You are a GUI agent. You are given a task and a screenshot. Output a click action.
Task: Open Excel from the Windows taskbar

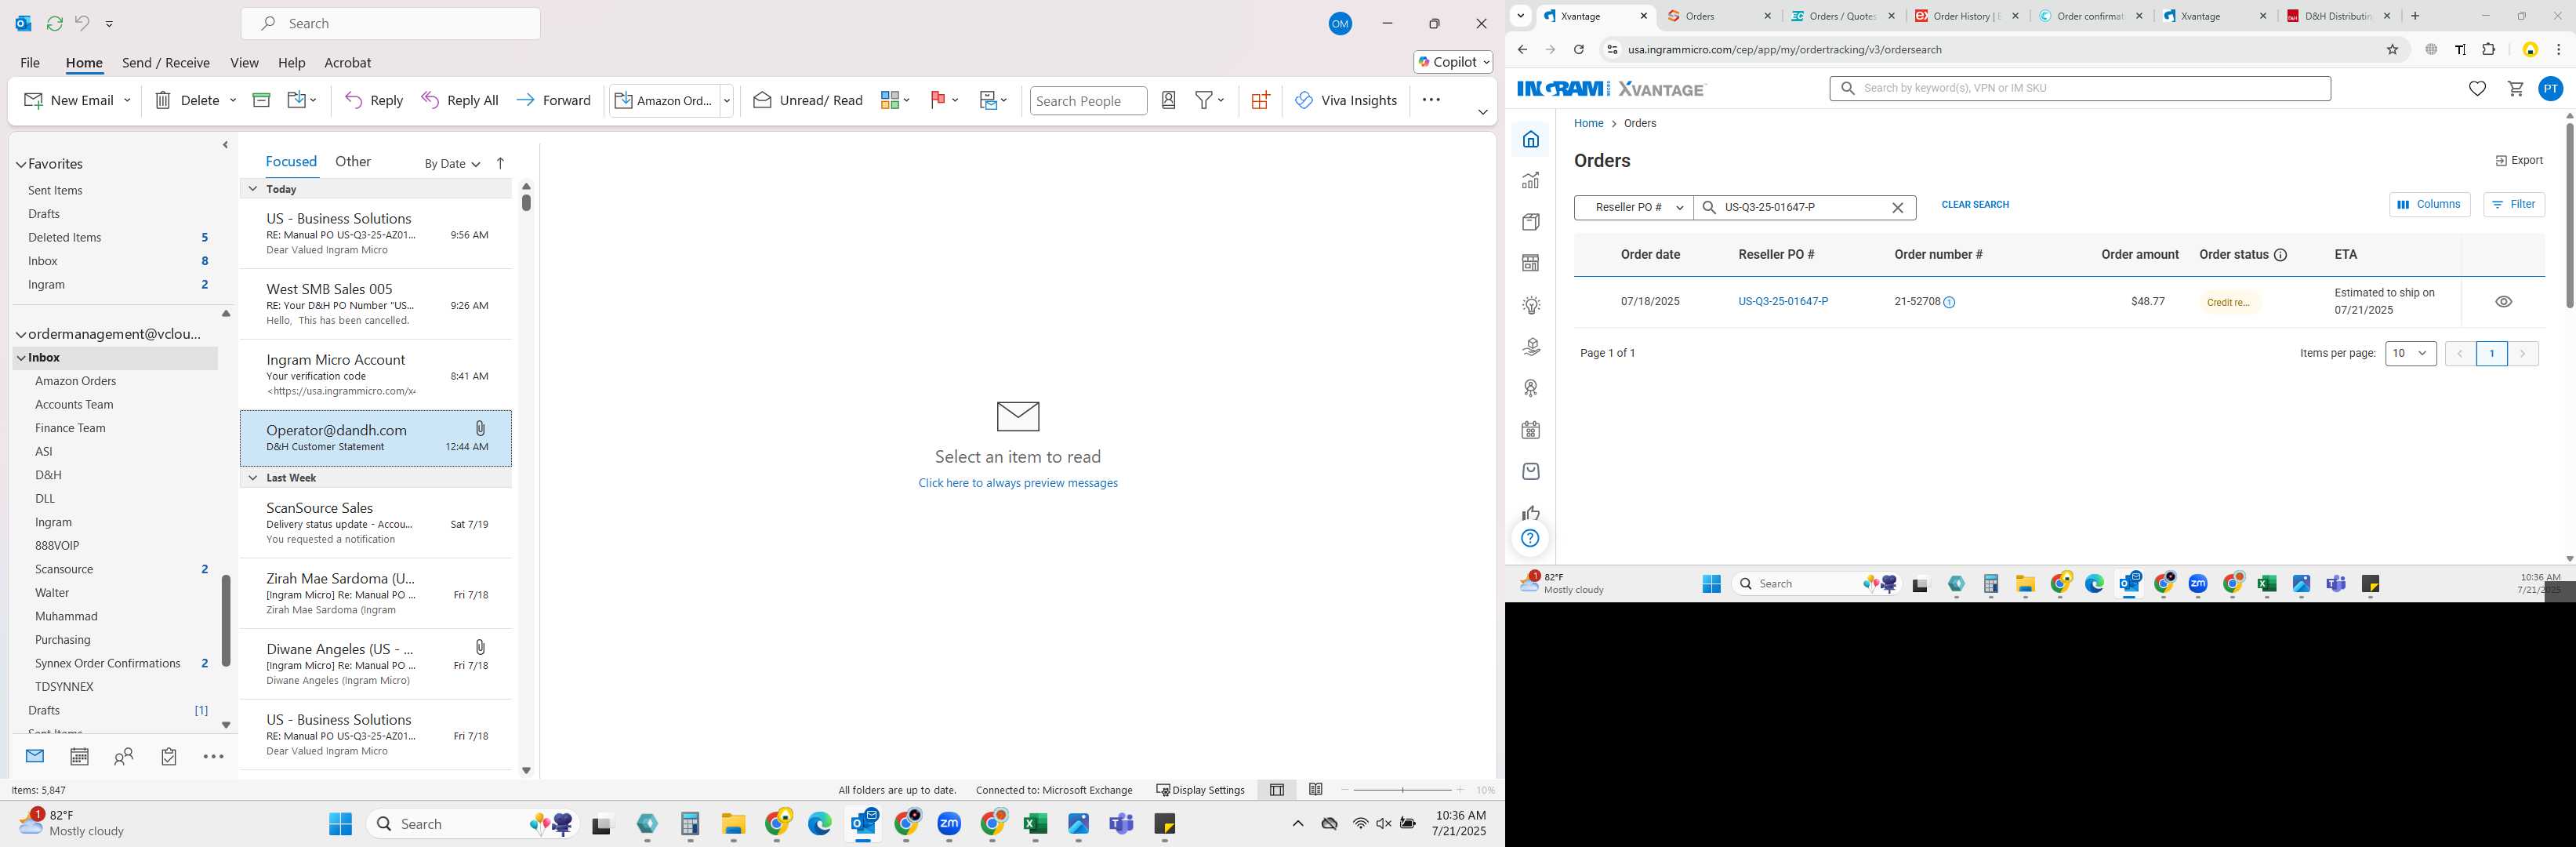pos(1034,824)
